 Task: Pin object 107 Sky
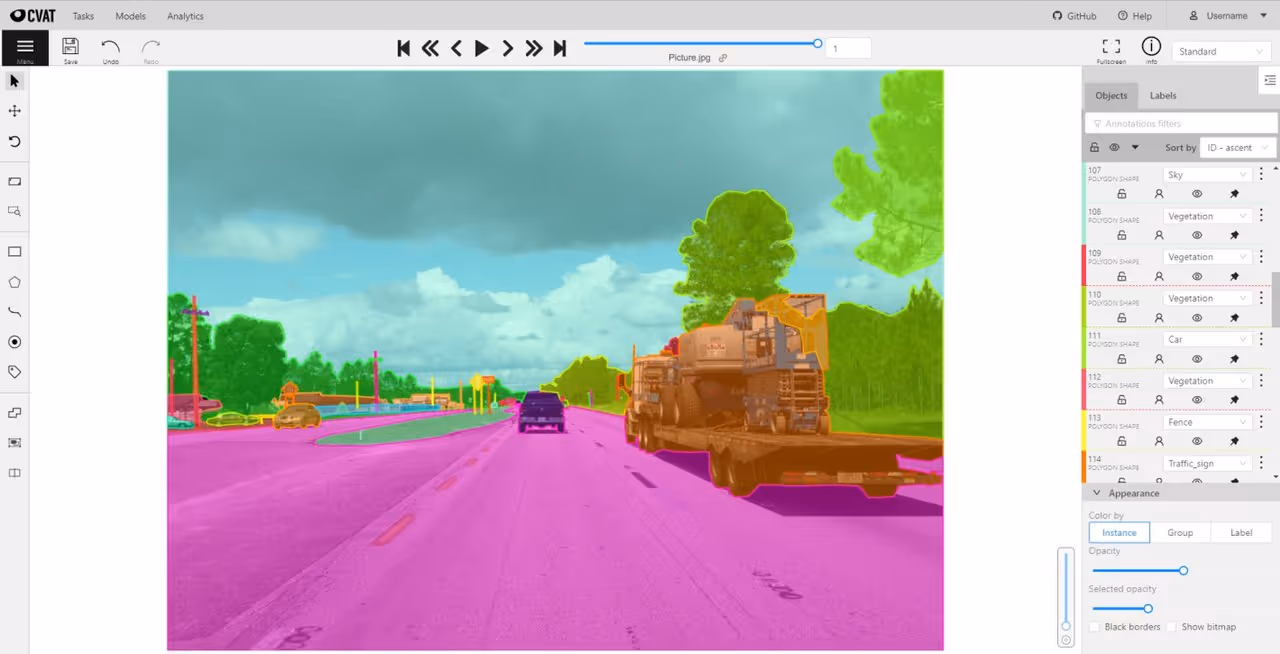(1234, 194)
